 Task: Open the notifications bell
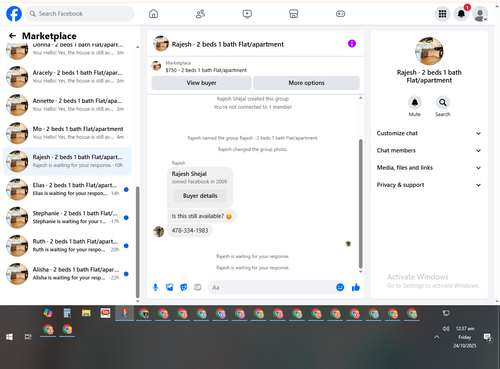(461, 14)
